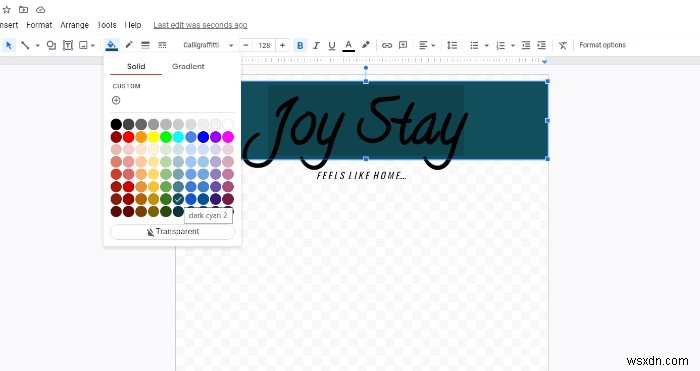Pick the yellow color swatch
700x371 pixels.
[x=154, y=137]
